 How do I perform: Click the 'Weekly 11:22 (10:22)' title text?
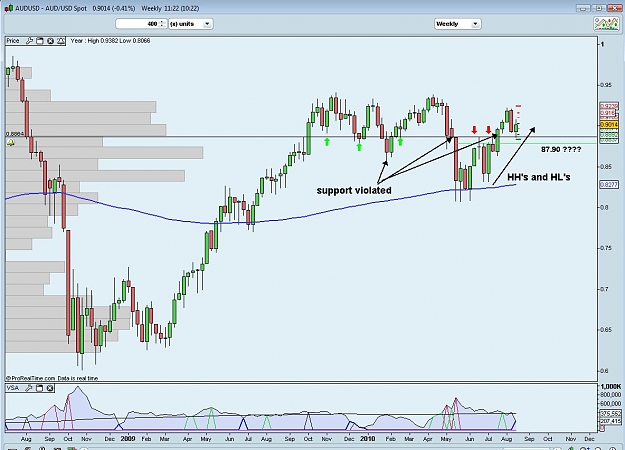pyautogui.click(x=170, y=8)
